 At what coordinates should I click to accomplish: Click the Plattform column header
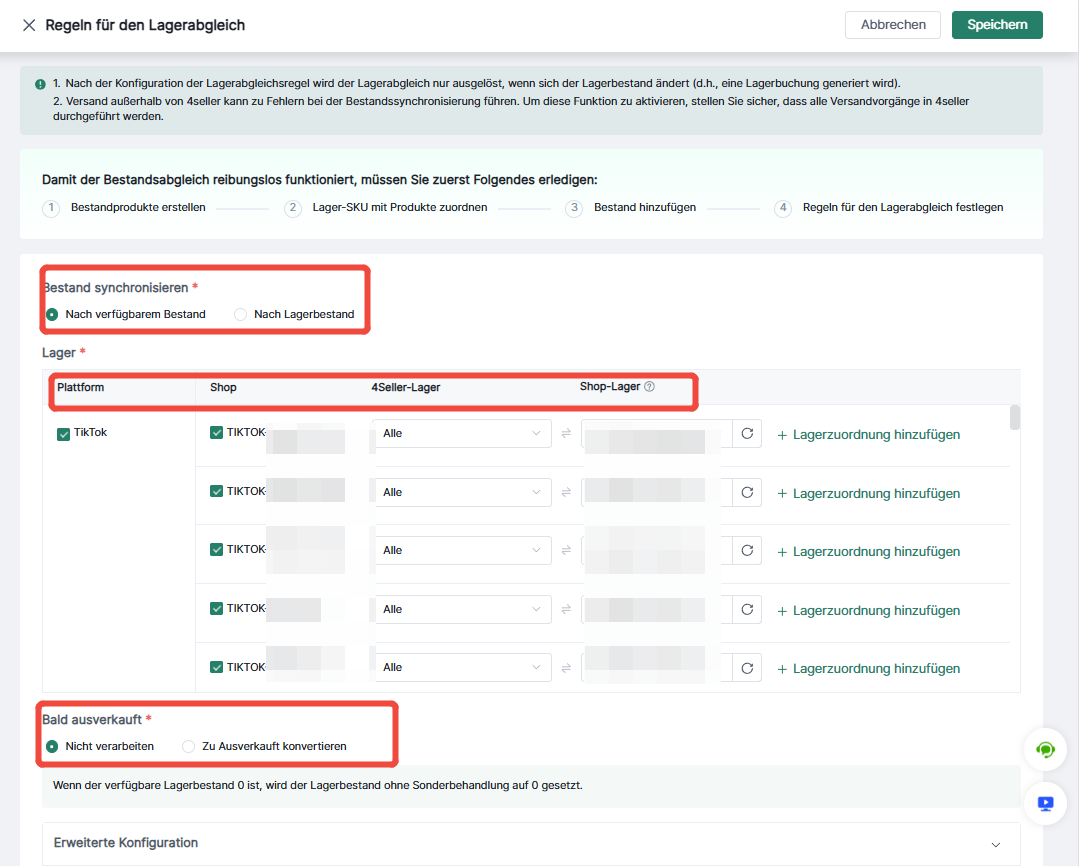click(81, 388)
